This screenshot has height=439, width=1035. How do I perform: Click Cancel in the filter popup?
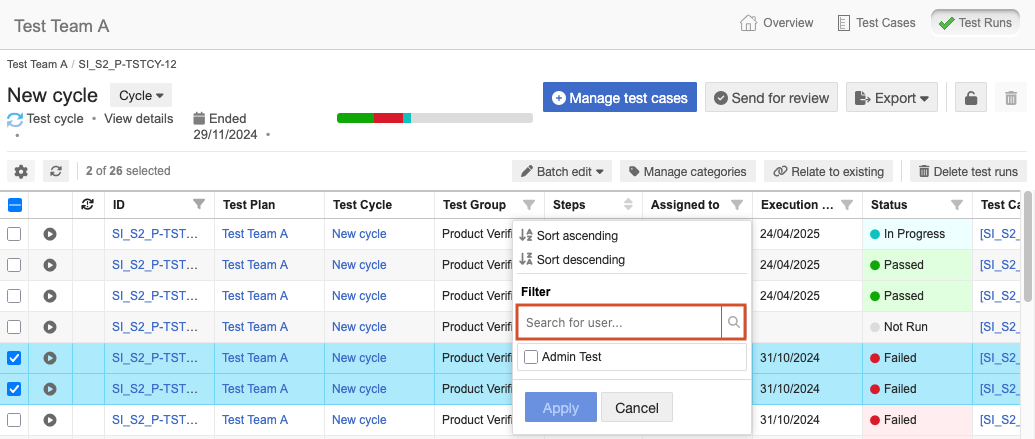(637, 408)
